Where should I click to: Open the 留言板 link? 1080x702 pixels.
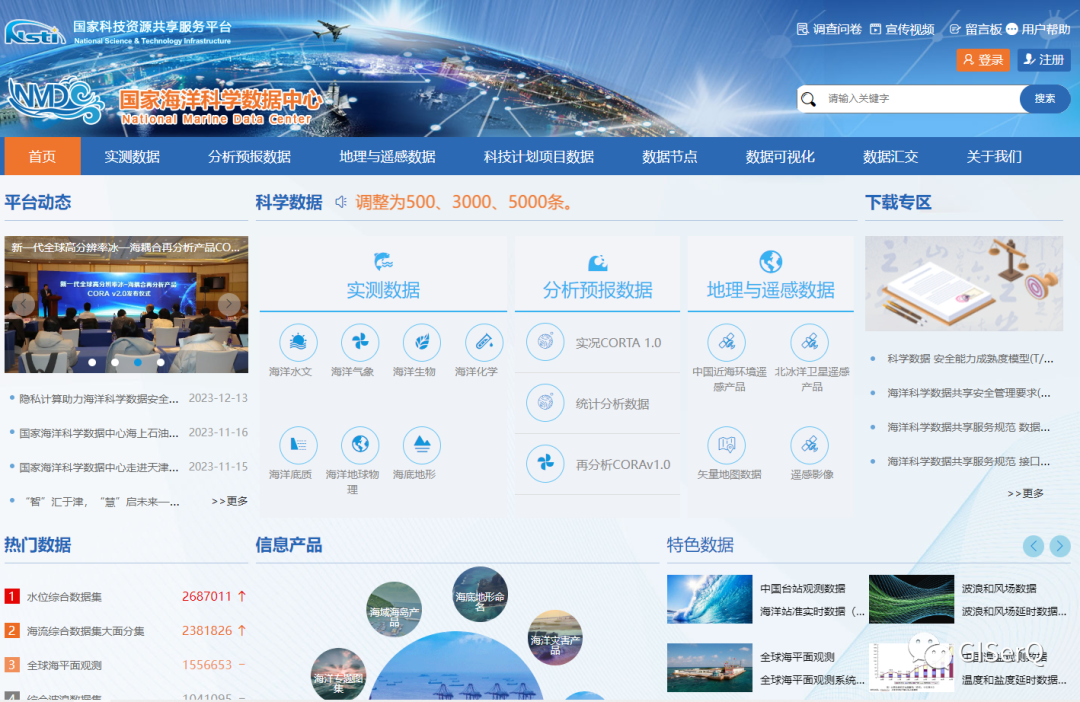[x=975, y=29]
